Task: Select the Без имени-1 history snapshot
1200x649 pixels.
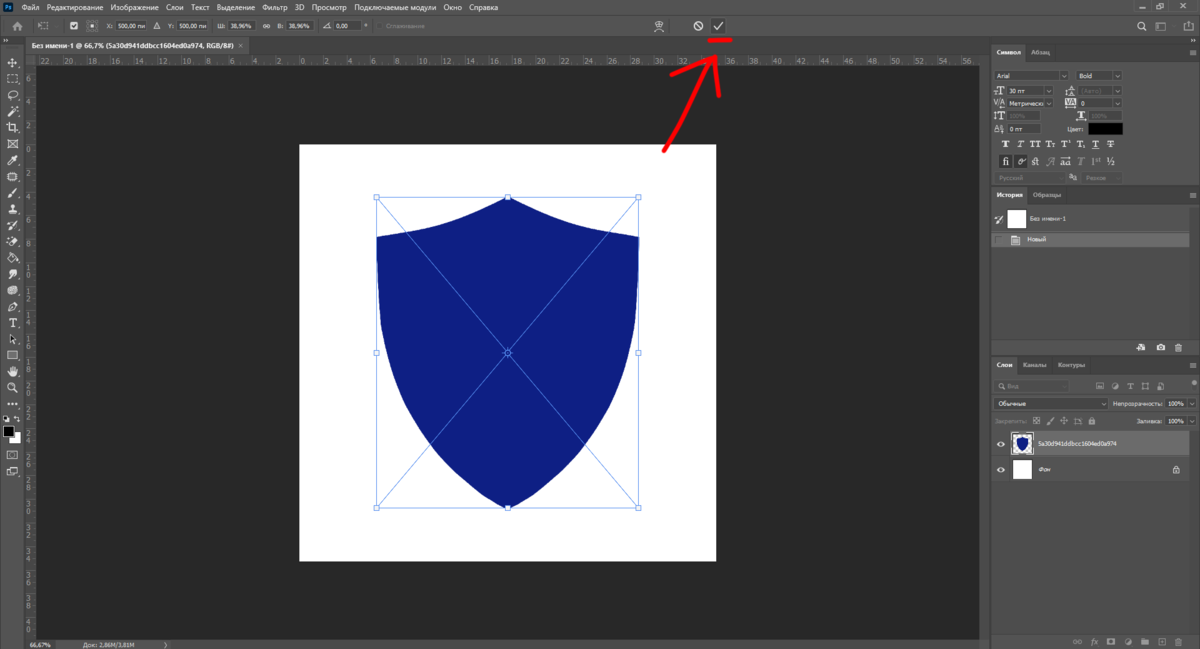Action: pos(1092,219)
